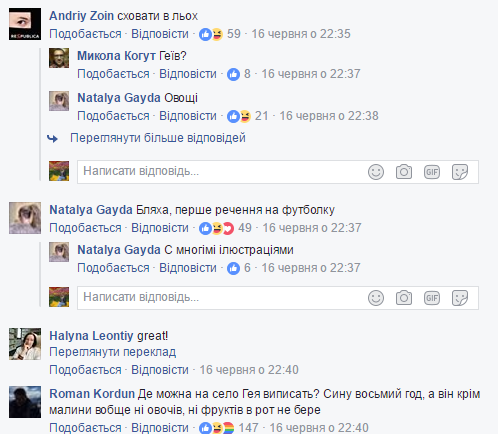This screenshot has width=498, height=434.
Task: Expand more replies under Andriy Zoin's comment
Action: pos(158,138)
